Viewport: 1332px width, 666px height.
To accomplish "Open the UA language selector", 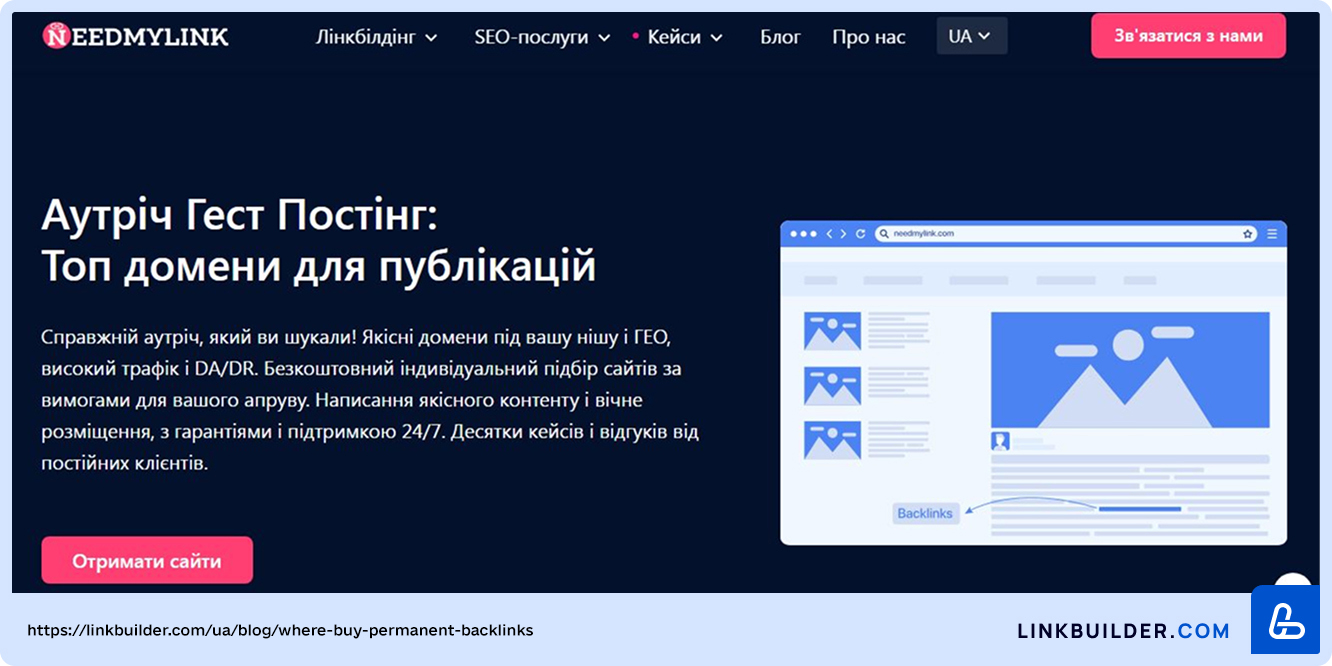I will (x=971, y=36).
